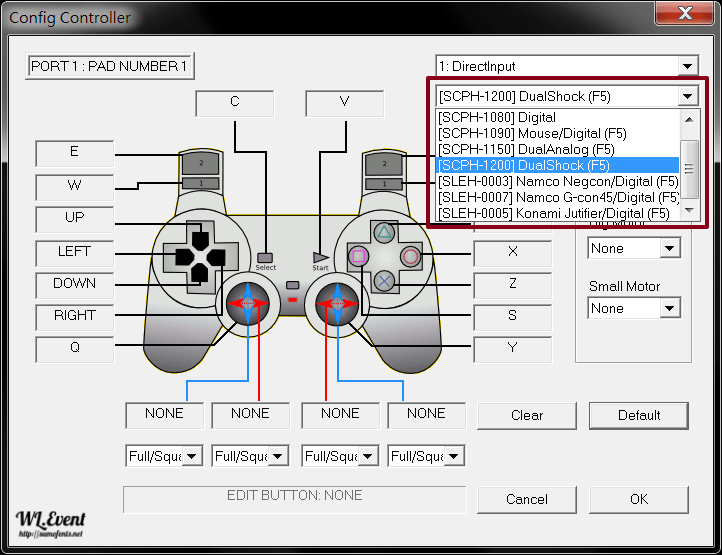The image size is (722, 555).
Task: Click the Cancel button
Action: pyautogui.click(x=527, y=499)
